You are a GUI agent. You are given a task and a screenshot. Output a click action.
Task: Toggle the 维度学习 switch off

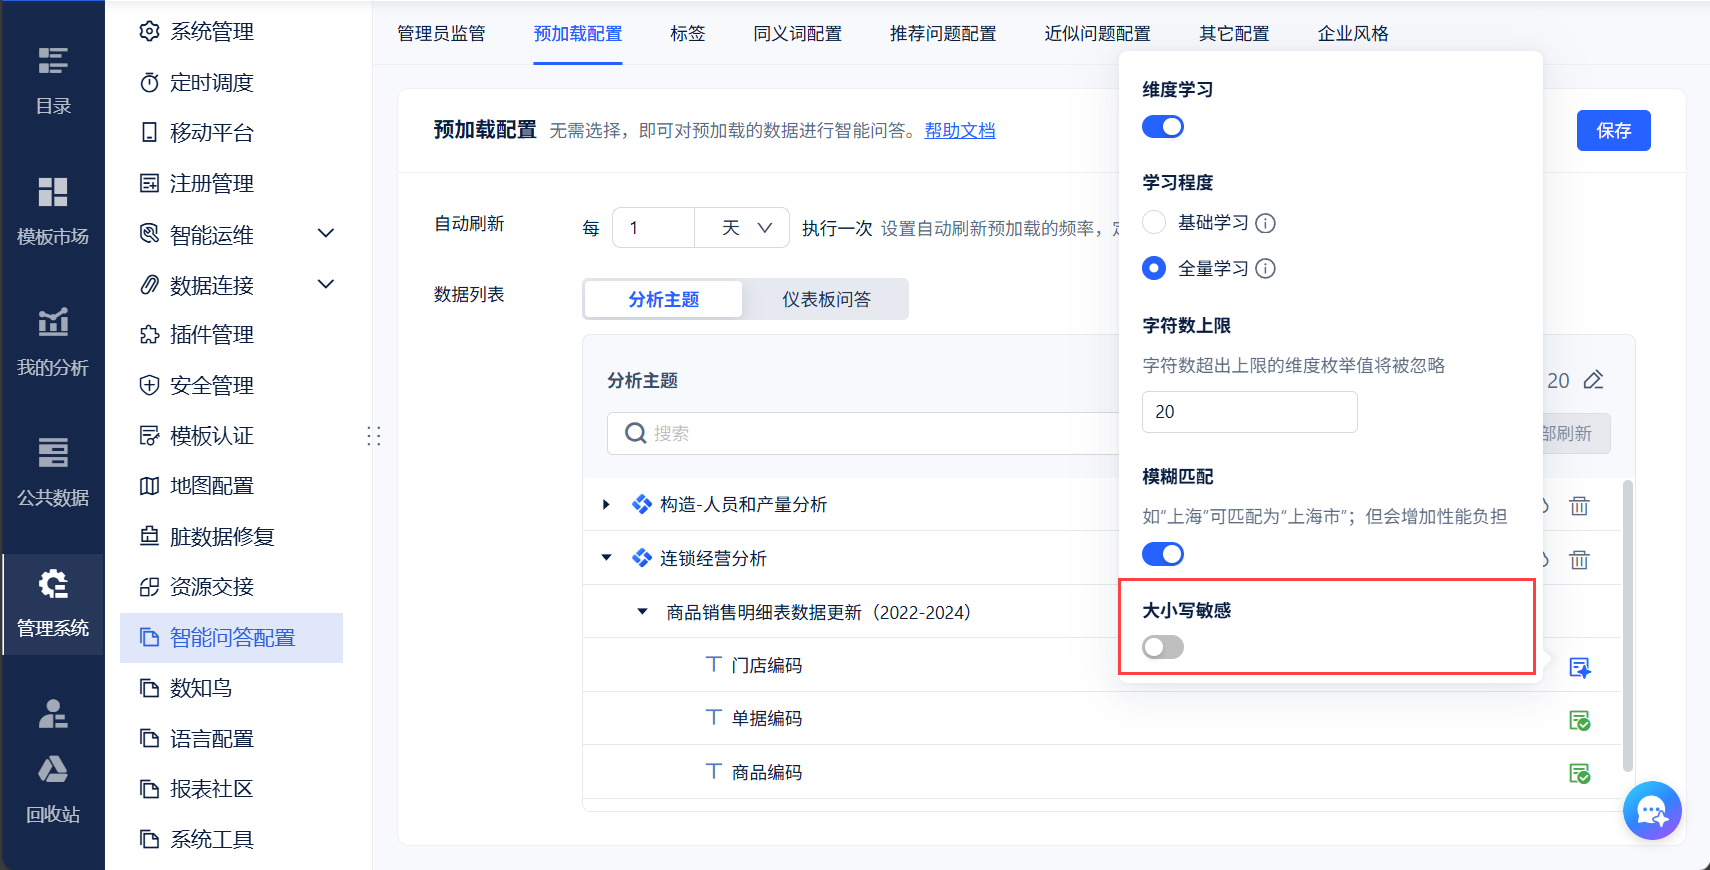pyautogui.click(x=1163, y=127)
